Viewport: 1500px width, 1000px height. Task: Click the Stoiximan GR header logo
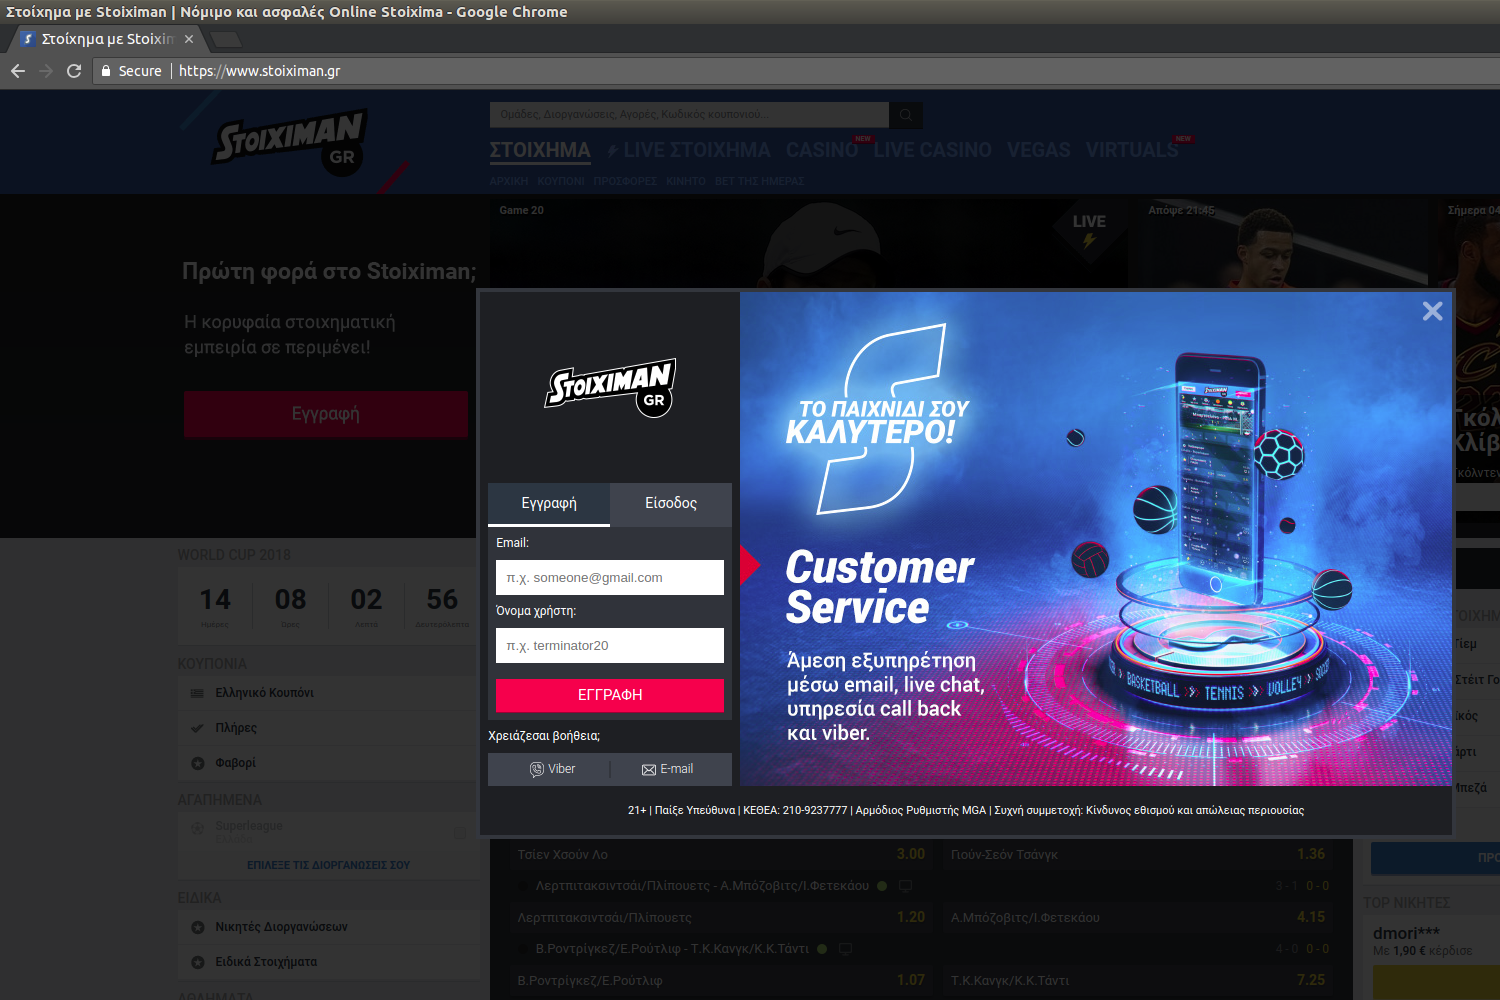290,143
